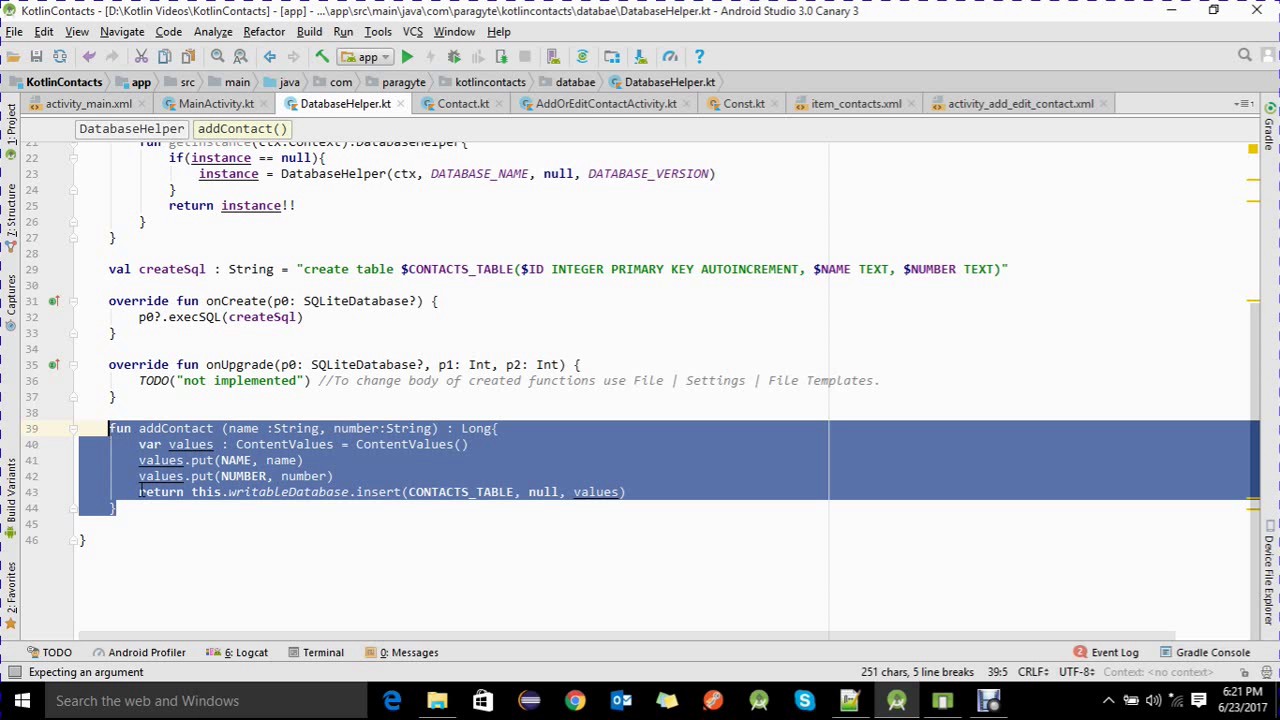Toggle the Structure tool window
Screen dimensions: 1280x720
[x=11, y=220]
